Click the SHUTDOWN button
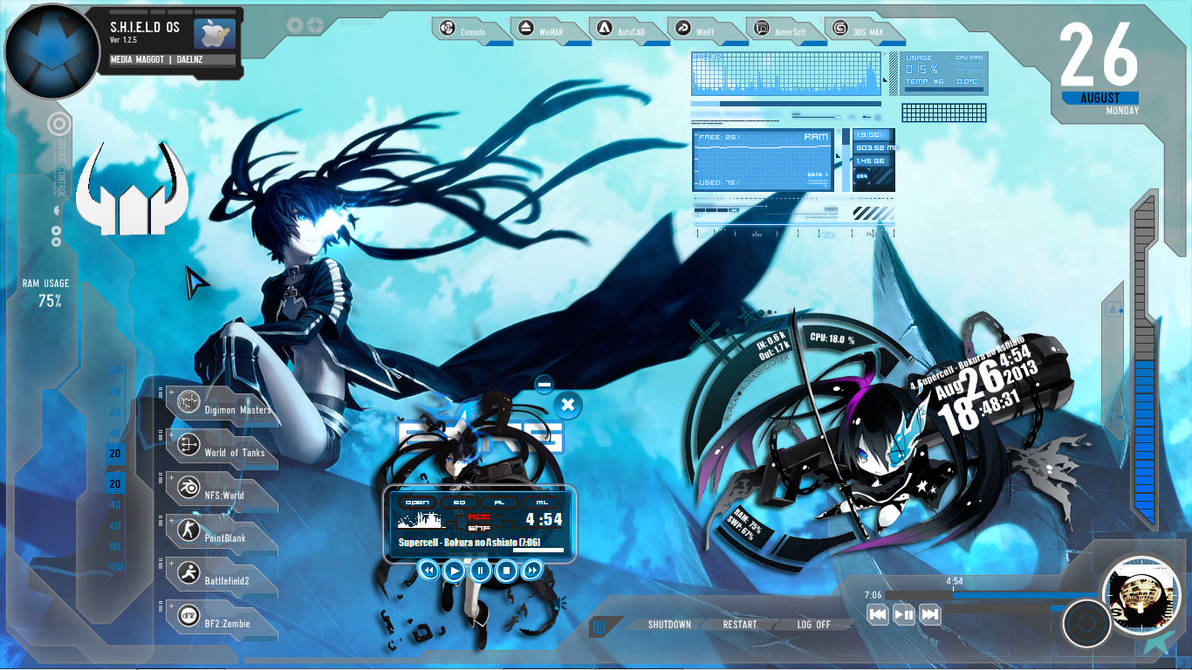 pyautogui.click(x=669, y=624)
